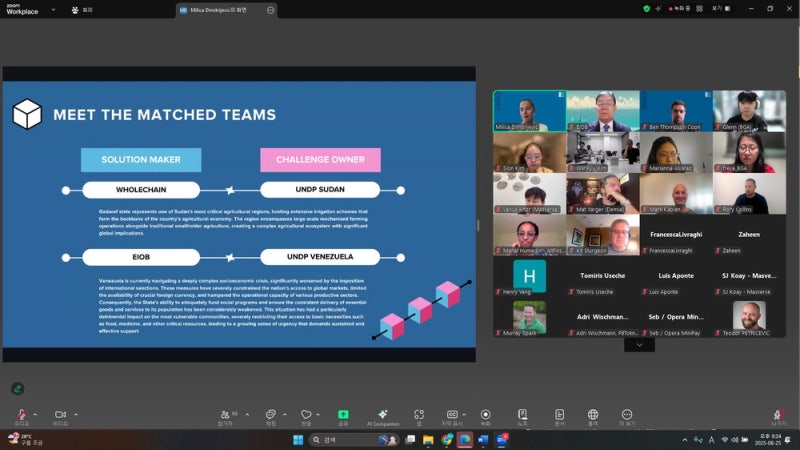This screenshot has width=800, height=450.
Task: Open the taskbar clock and date
Action: (769, 439)
